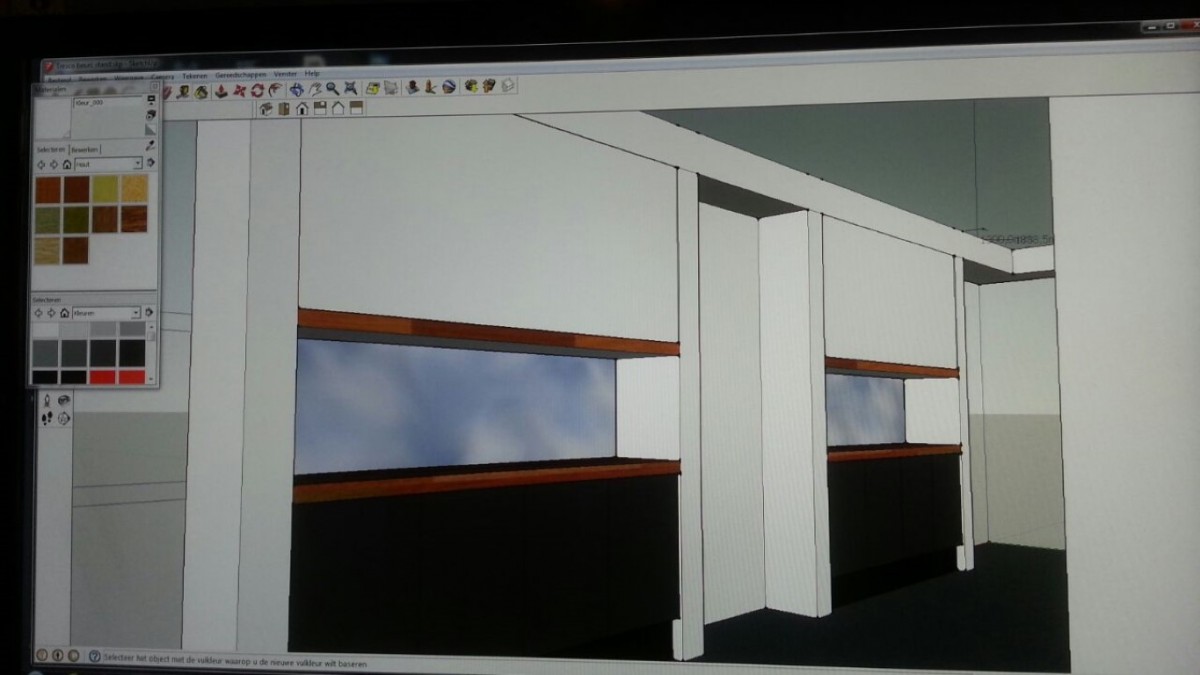This screenshot has width=1200, height=675.
Task: Click the Kleur_000 material name field
Action: (x=107, y=102)
